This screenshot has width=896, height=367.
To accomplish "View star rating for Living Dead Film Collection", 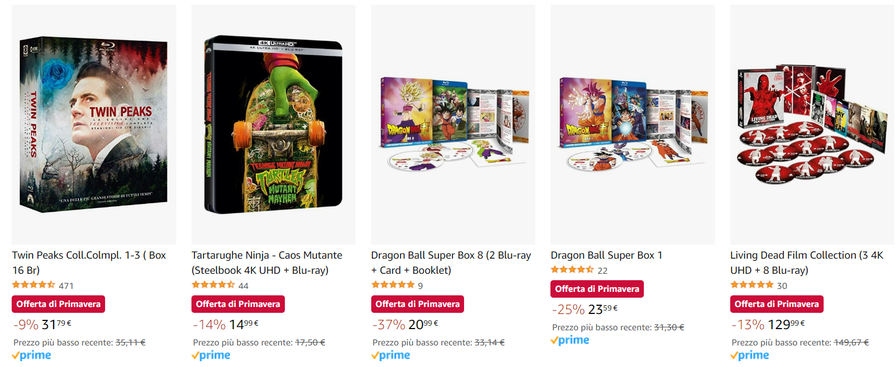I will [752, 285].
